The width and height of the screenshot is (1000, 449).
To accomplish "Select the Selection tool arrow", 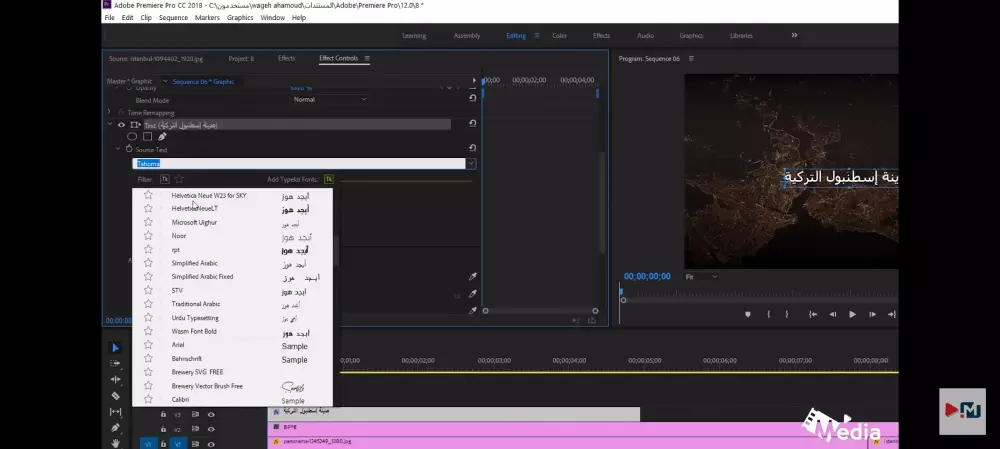I will [115, 348].
